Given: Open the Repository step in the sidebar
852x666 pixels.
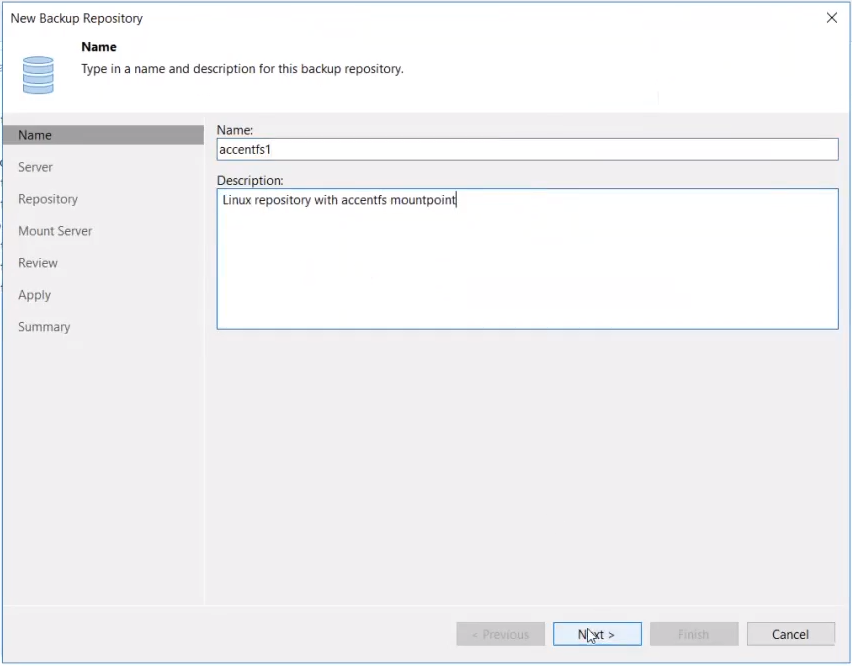Looking at the screenshot, I should 48,199.
